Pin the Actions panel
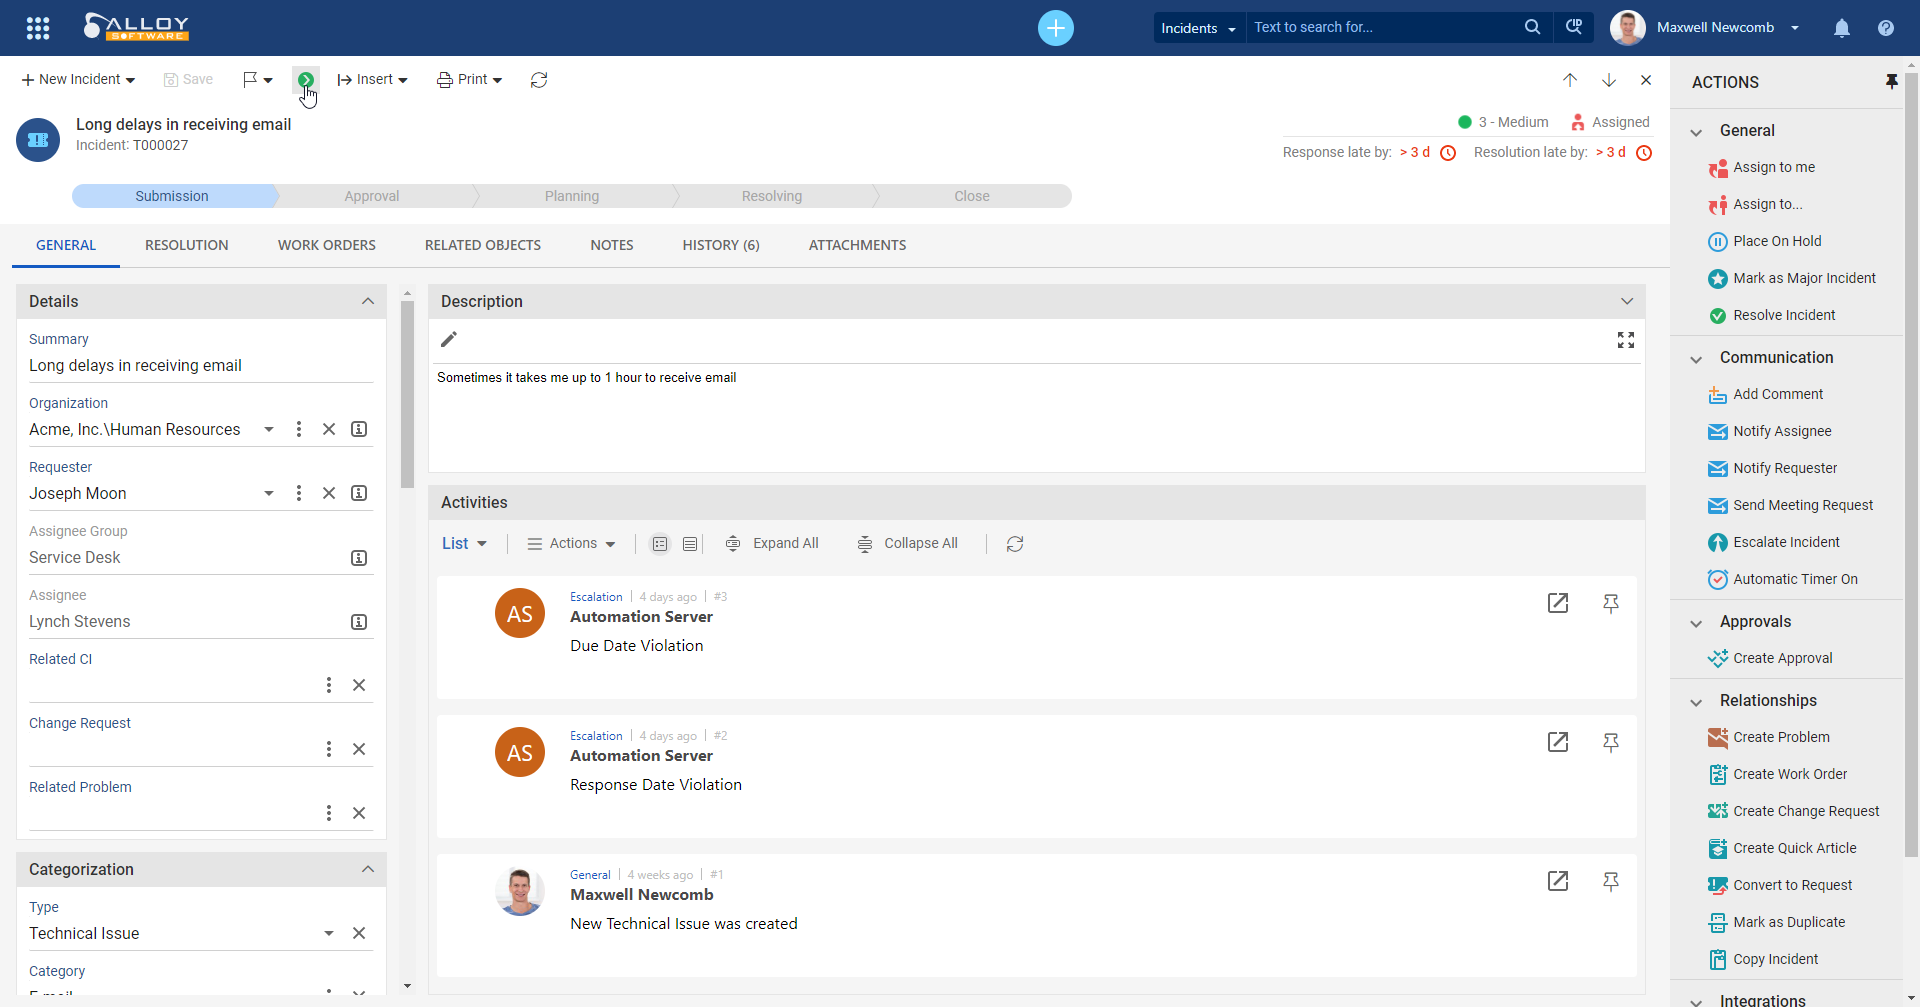1920x1007 pixels. pyautogui.click(x=1891, y=82)
